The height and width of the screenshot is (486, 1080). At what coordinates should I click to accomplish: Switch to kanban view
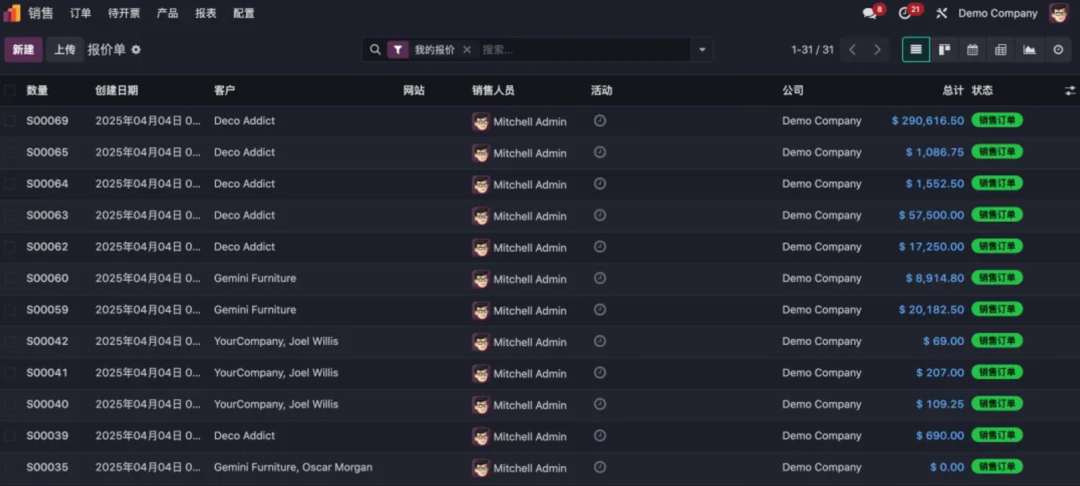tap(944, 50)
